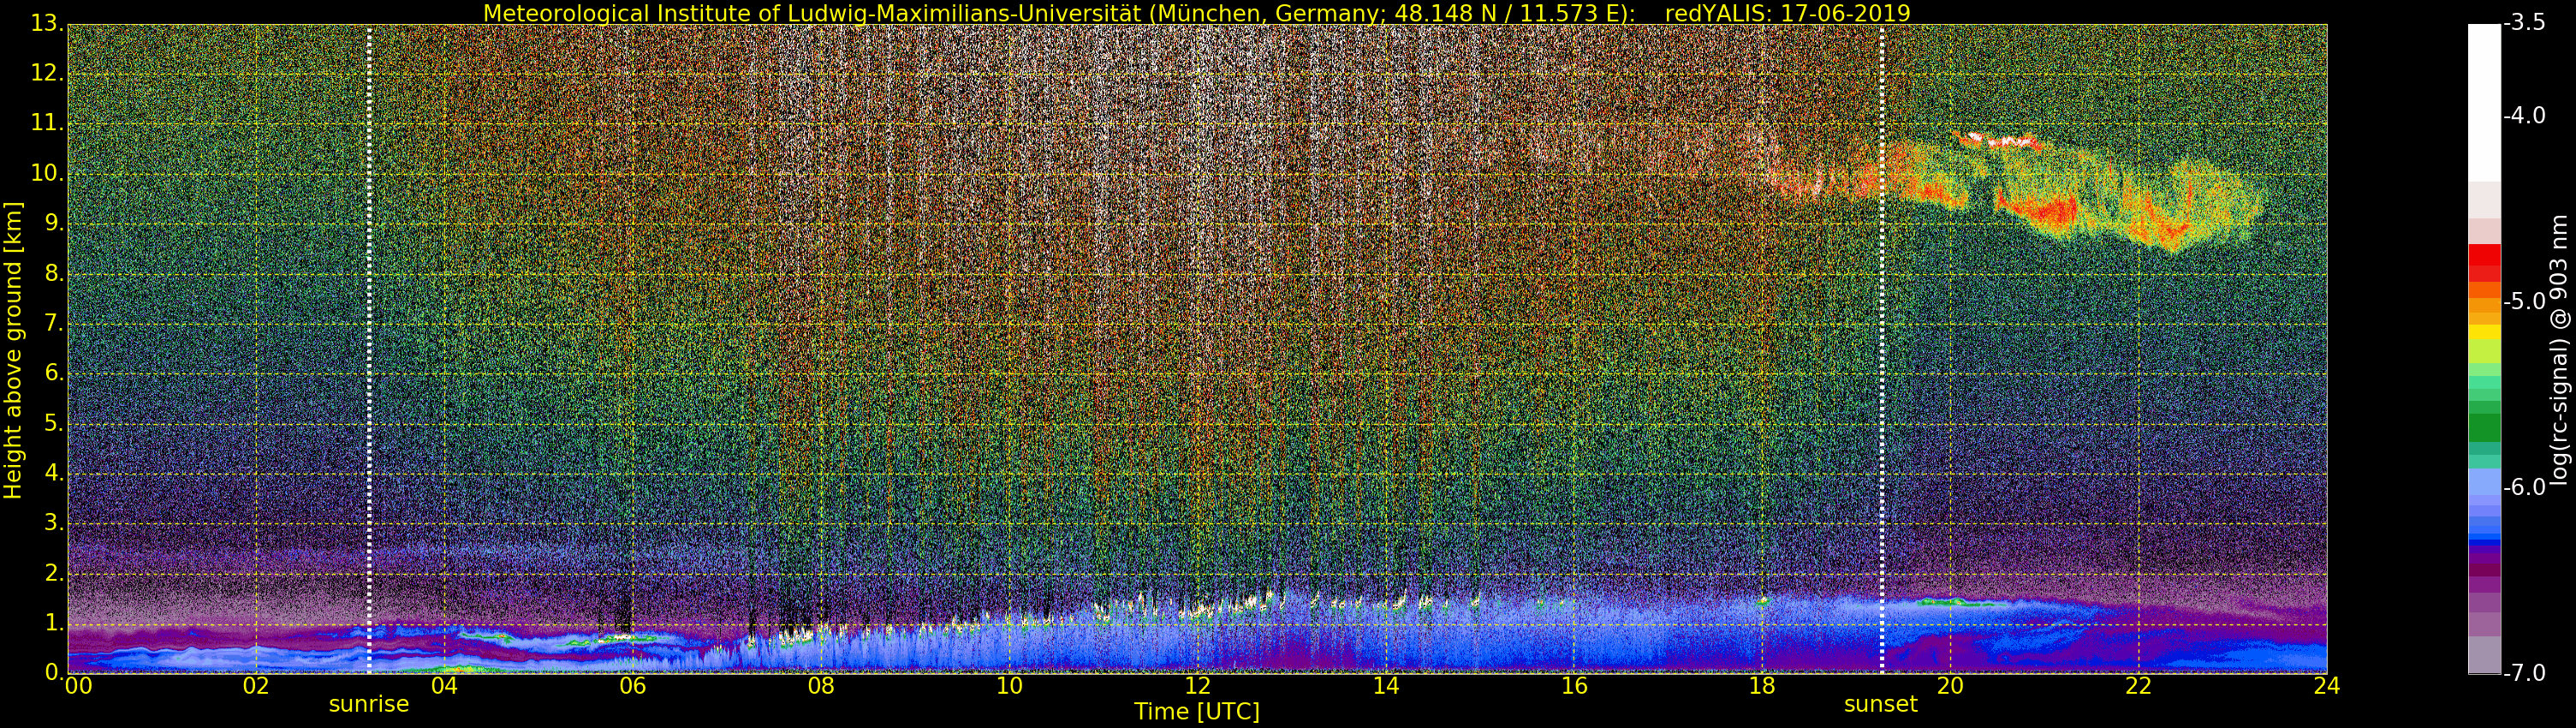Click the height tick label '2.'
Screen dimensions: 2576x728
(54, 573)
